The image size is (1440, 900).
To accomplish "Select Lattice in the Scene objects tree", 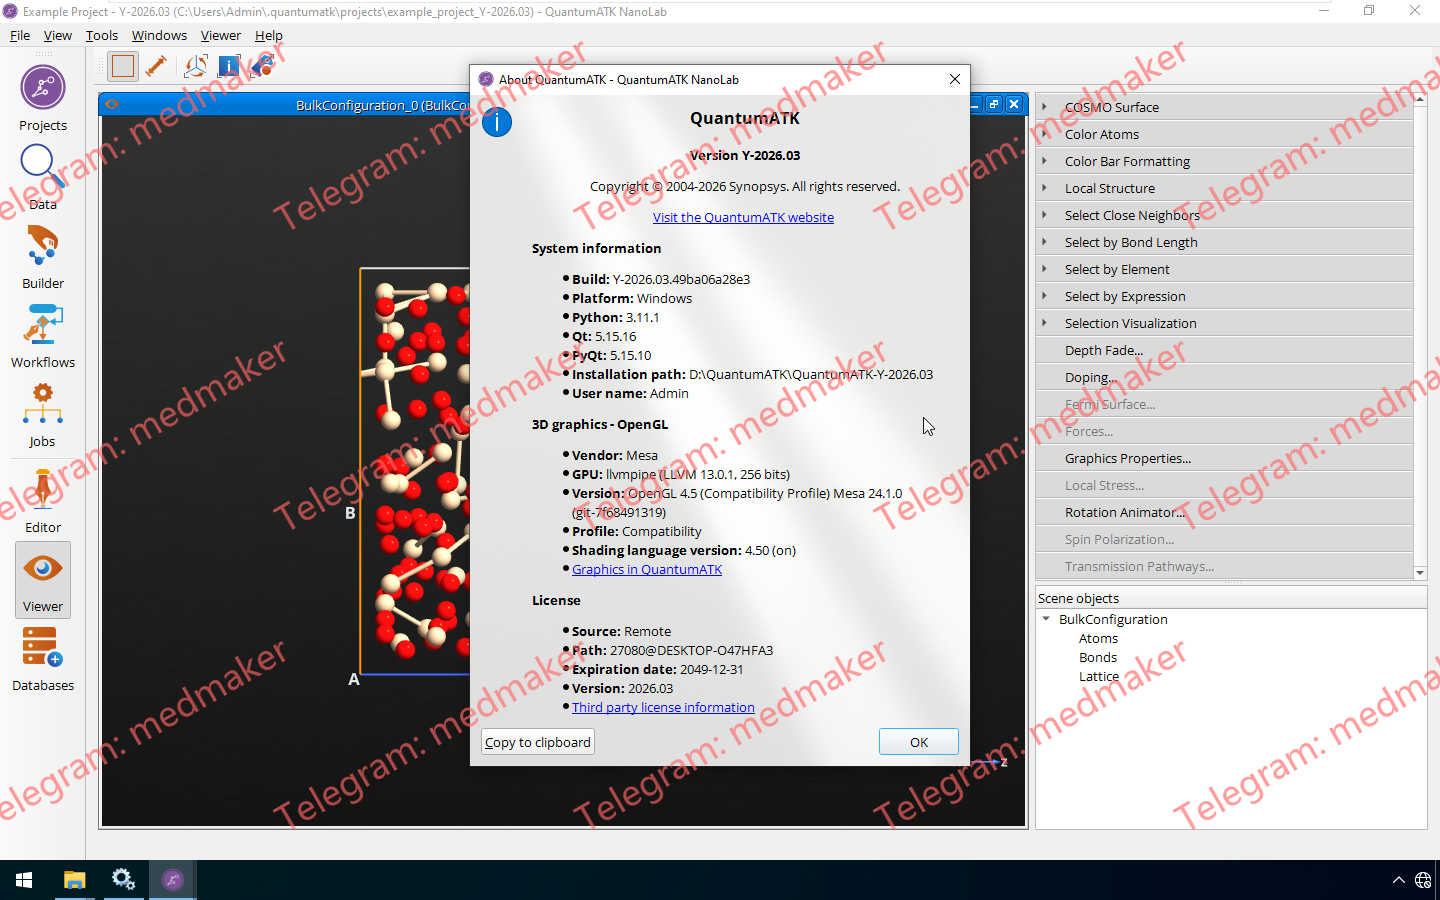I will 1098,676.
